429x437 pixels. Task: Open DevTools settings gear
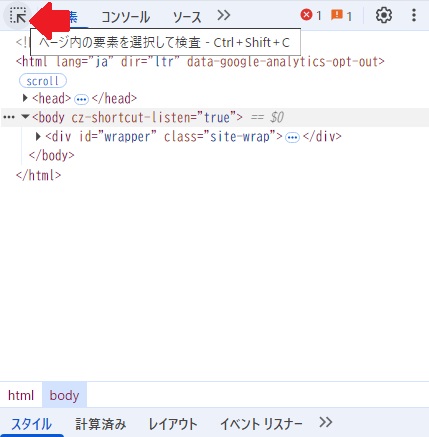[x=384, y=15]
